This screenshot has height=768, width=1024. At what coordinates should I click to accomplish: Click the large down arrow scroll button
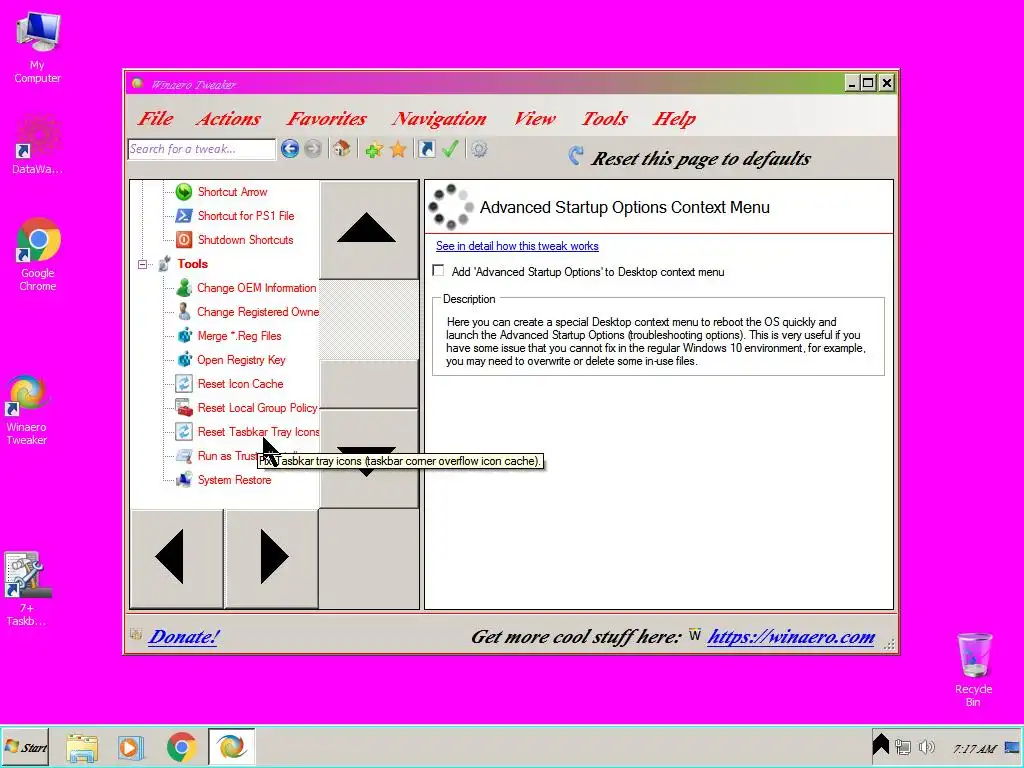coord(369,459)
